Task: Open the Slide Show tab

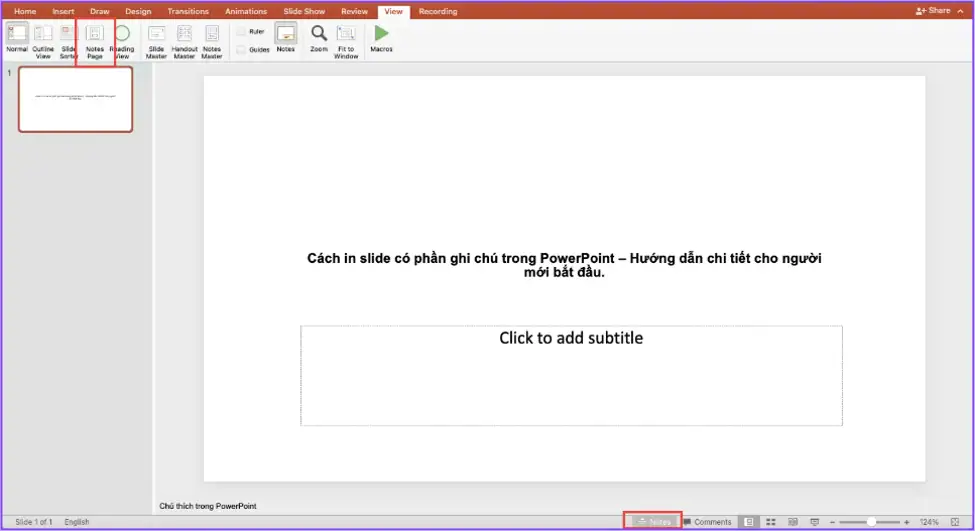Action: (x=304, y=11)
